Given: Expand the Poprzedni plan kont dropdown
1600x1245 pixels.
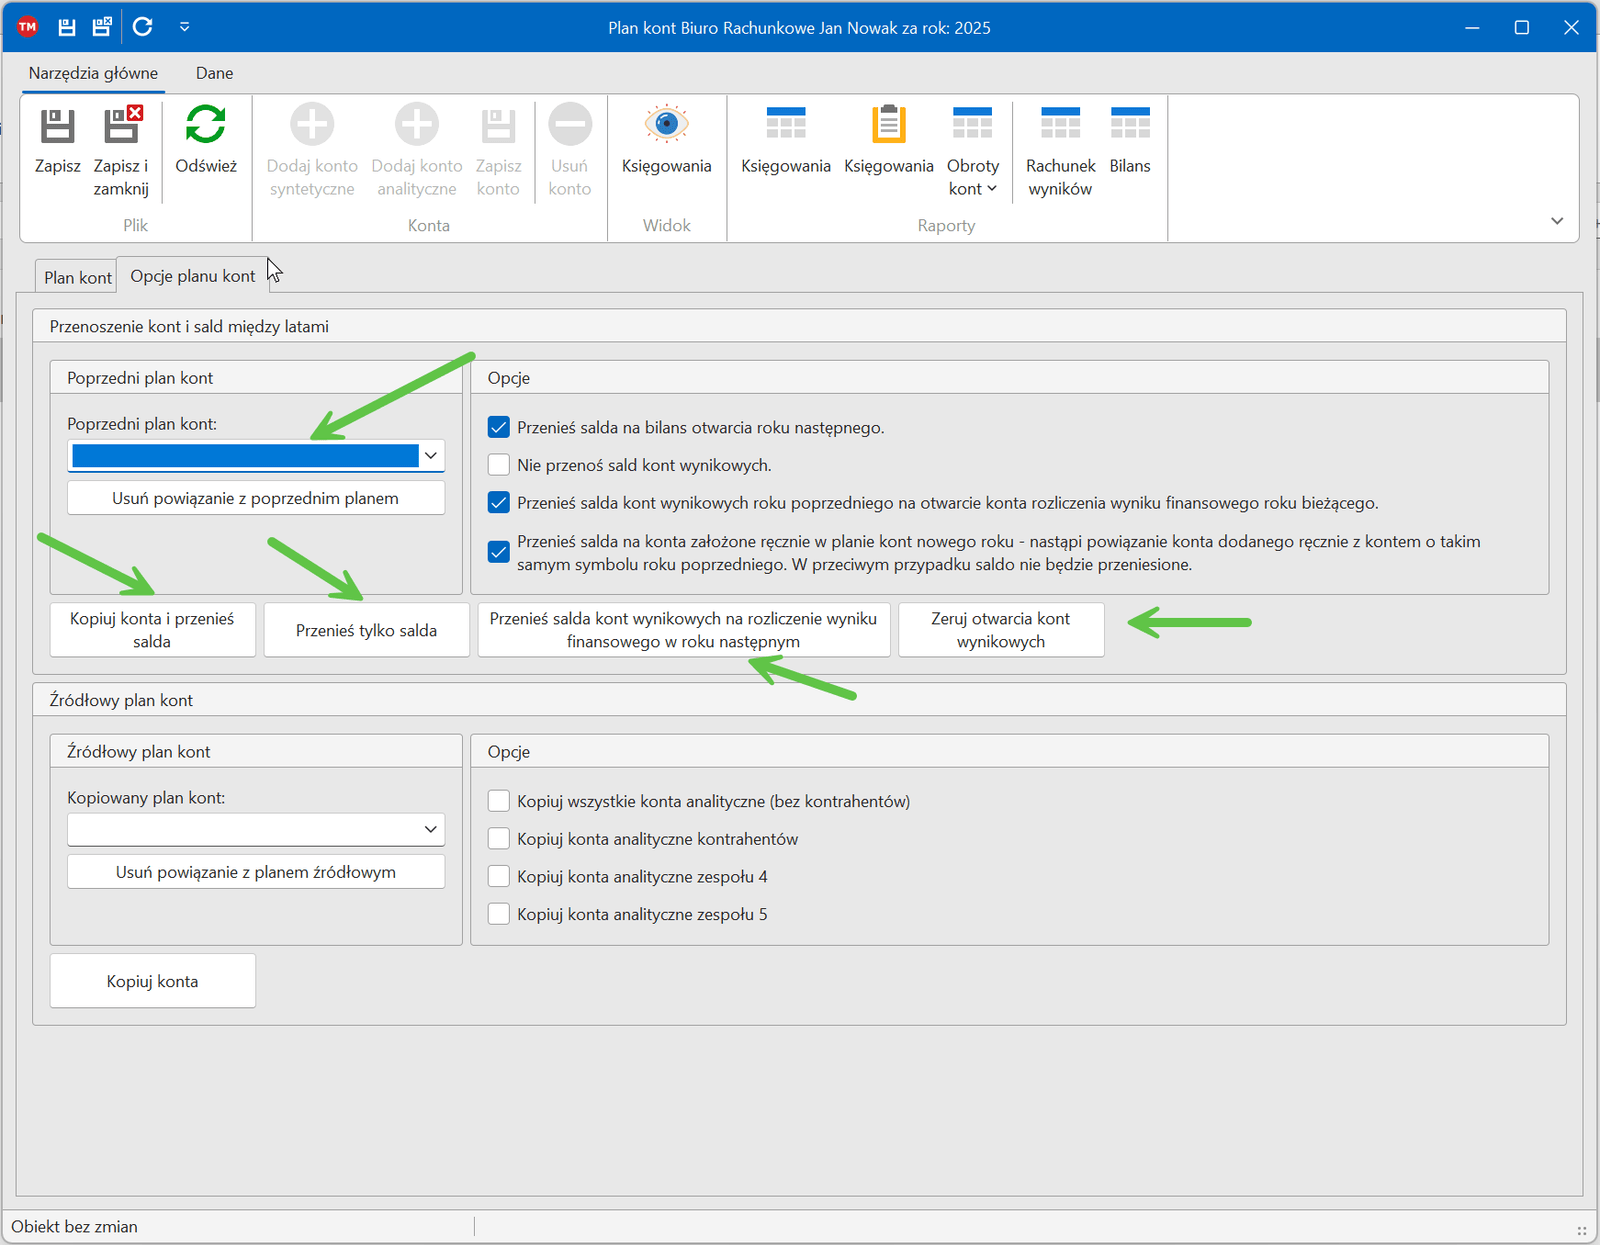Looking at the screenshot, I should click(x=431, y=456).
